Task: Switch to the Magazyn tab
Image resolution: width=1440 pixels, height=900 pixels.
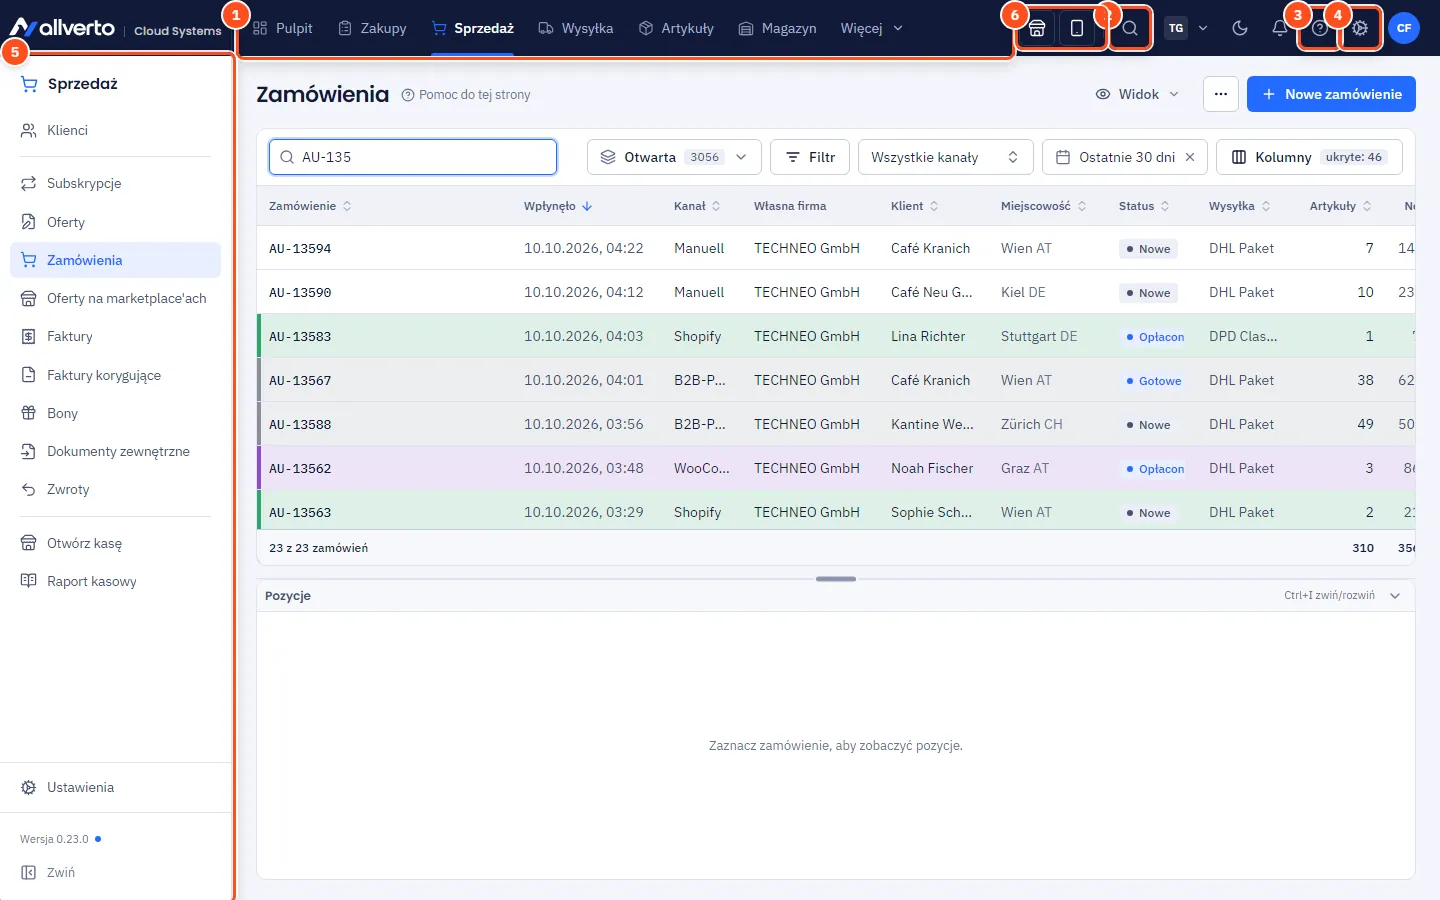Action: pyautogui.click(x=777, y=28)
